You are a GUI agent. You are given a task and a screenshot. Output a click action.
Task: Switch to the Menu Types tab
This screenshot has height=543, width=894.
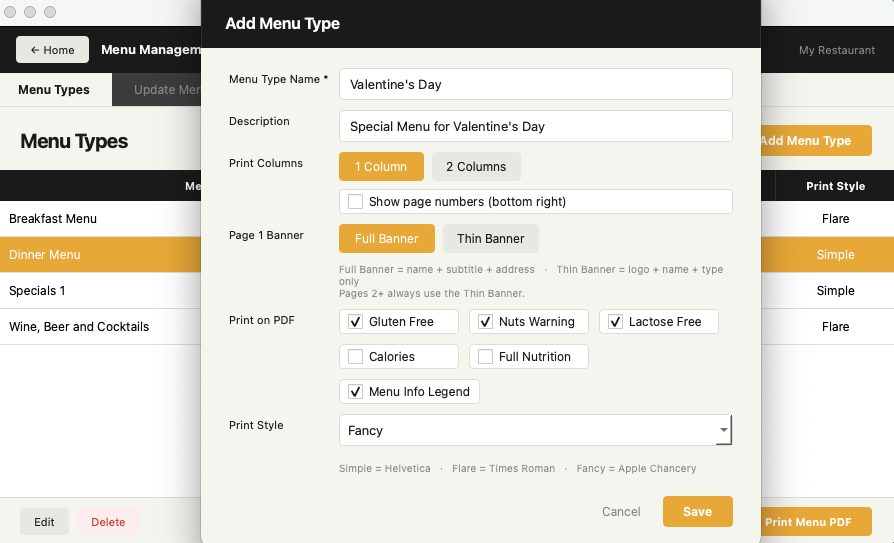[x=55, y=90]
